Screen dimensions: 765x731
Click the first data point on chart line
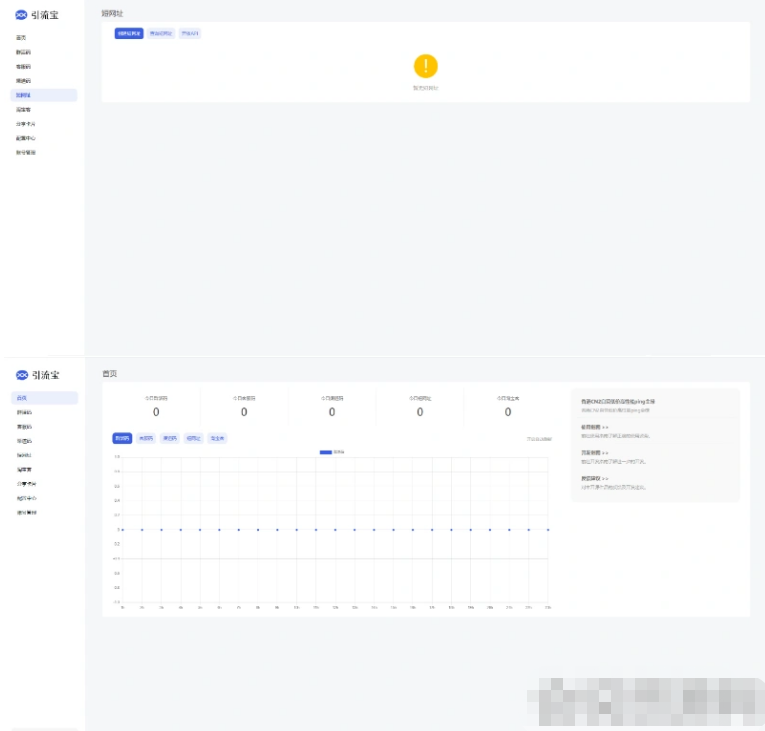(123, 529)
